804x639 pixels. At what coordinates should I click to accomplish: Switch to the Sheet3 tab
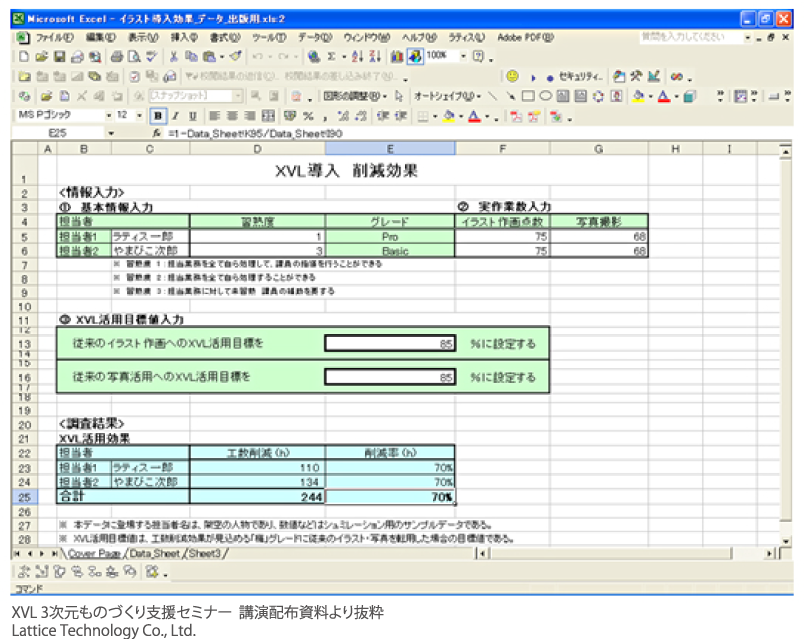pos(205,554)
